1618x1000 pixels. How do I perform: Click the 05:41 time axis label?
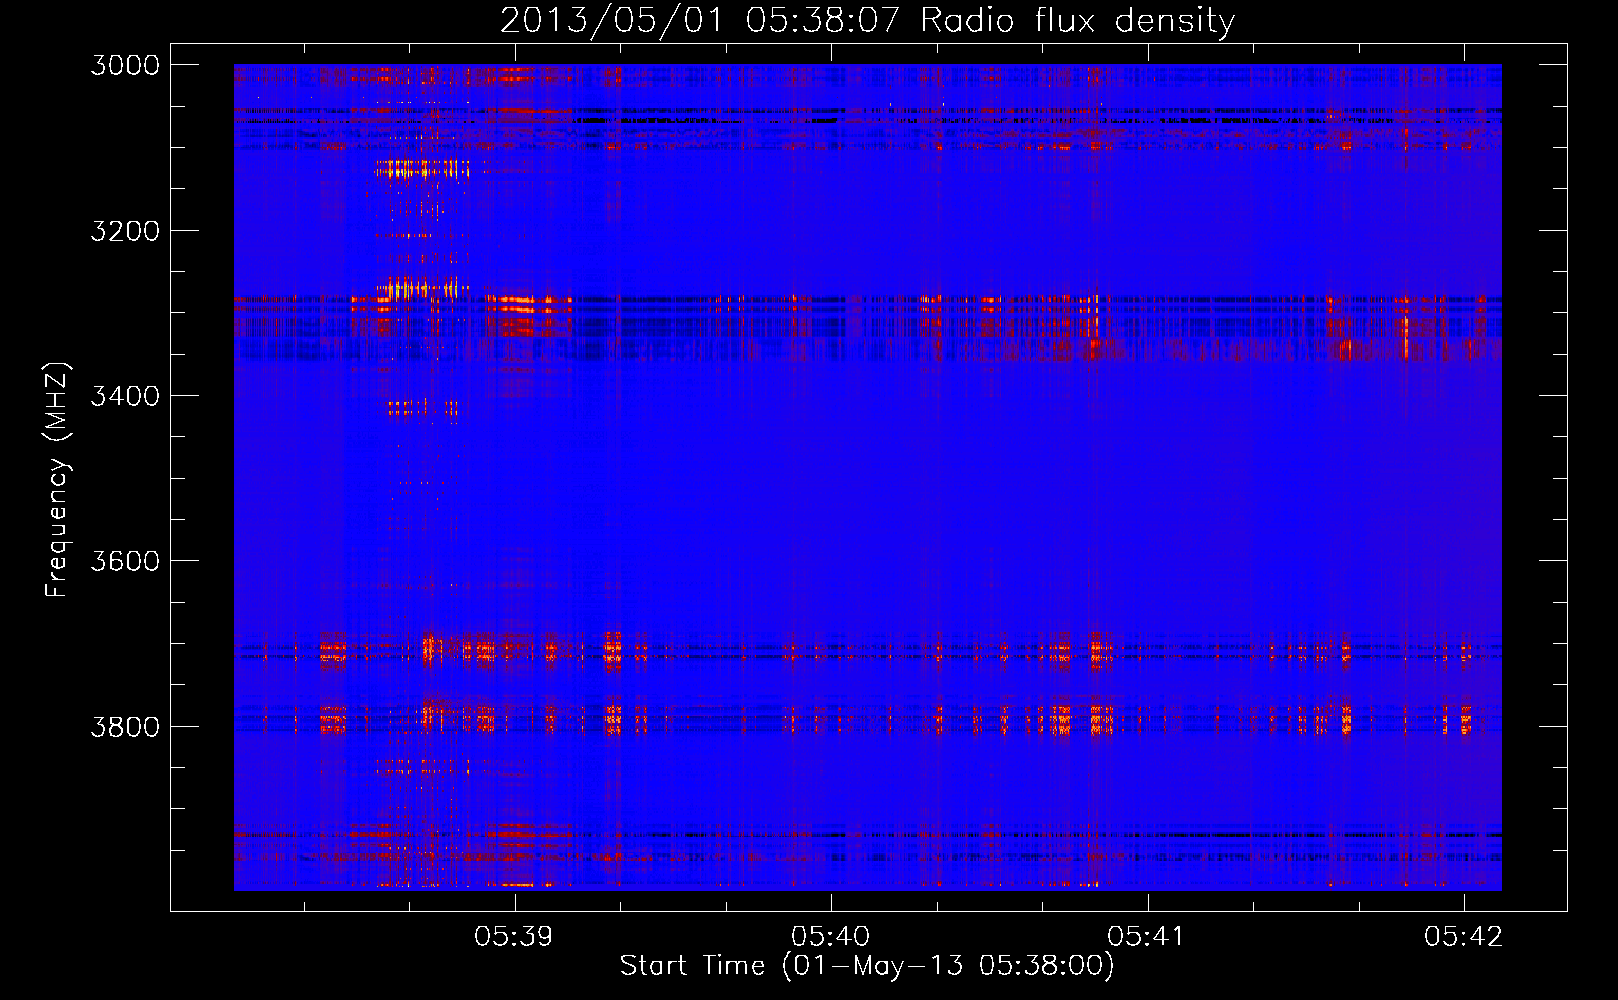point(1147,936)
